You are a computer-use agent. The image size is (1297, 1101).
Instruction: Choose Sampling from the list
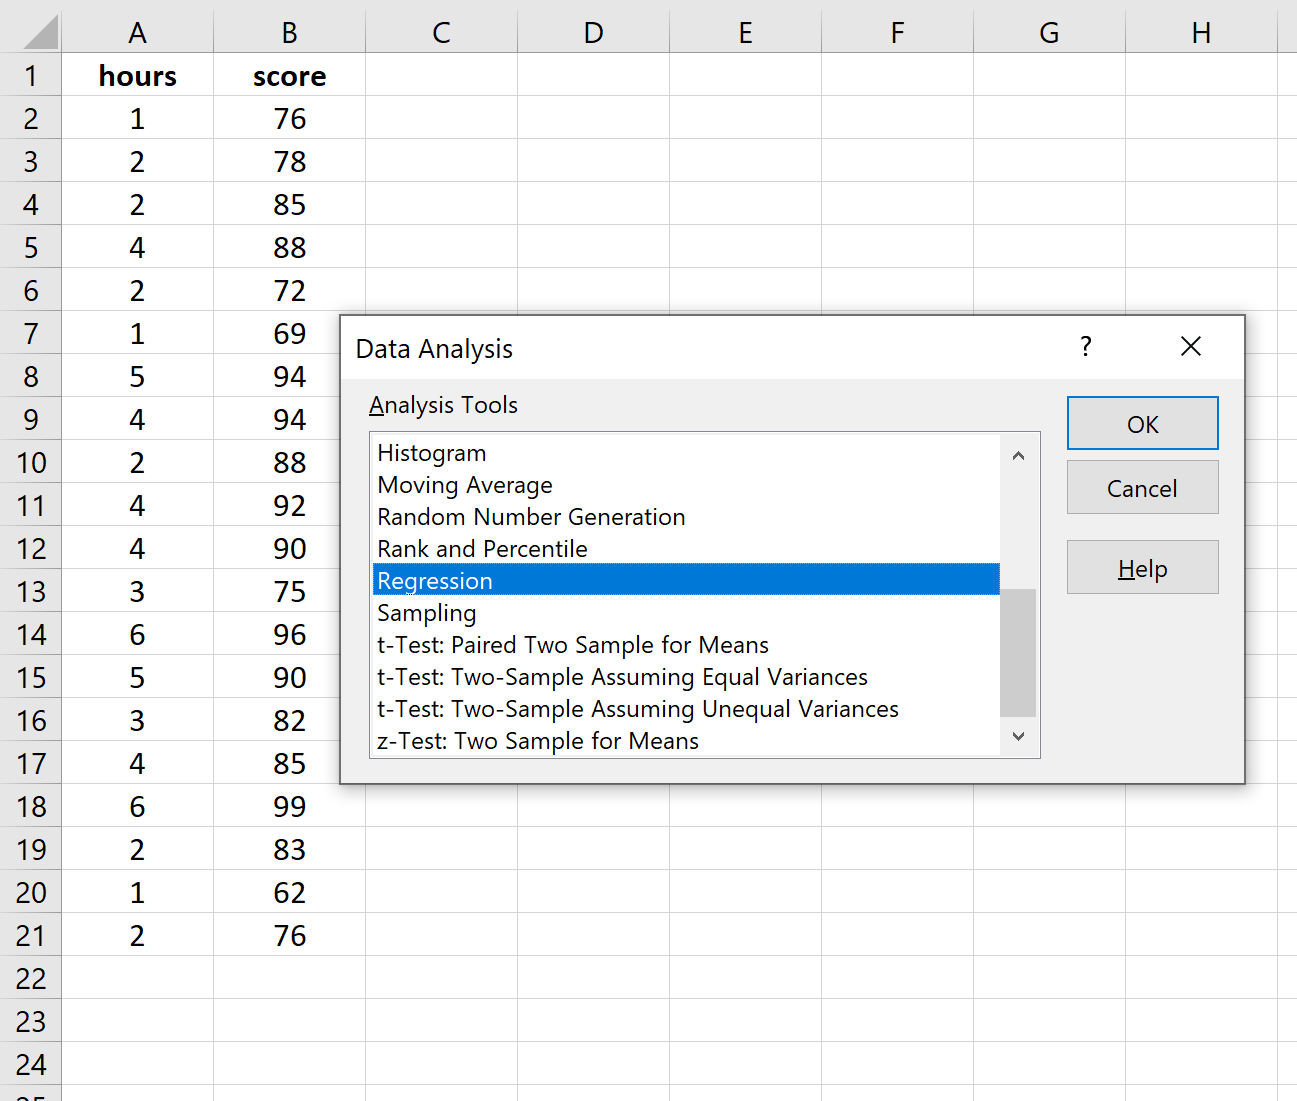pyautogui.click(x=686, y=613)
